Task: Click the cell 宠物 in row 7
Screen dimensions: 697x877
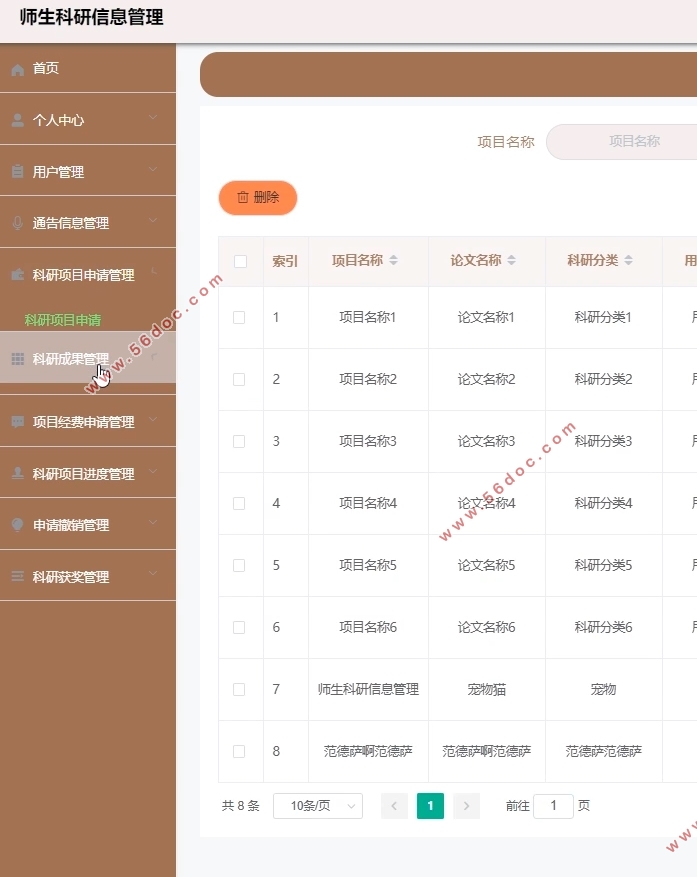Action: point(604,690)
